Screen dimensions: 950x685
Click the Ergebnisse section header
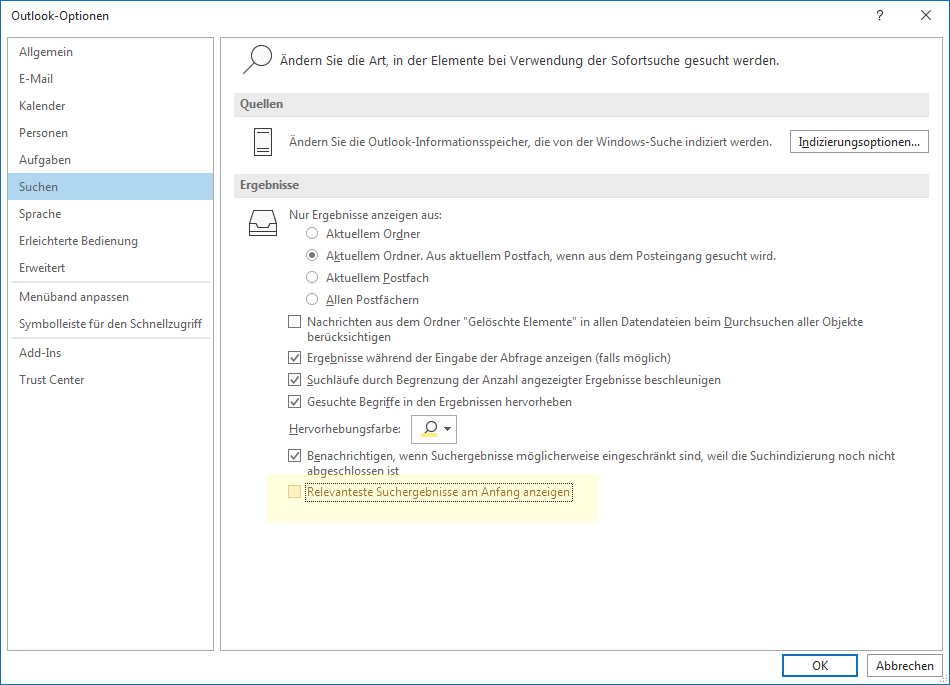pyautogui.click(x=581, y=185)
